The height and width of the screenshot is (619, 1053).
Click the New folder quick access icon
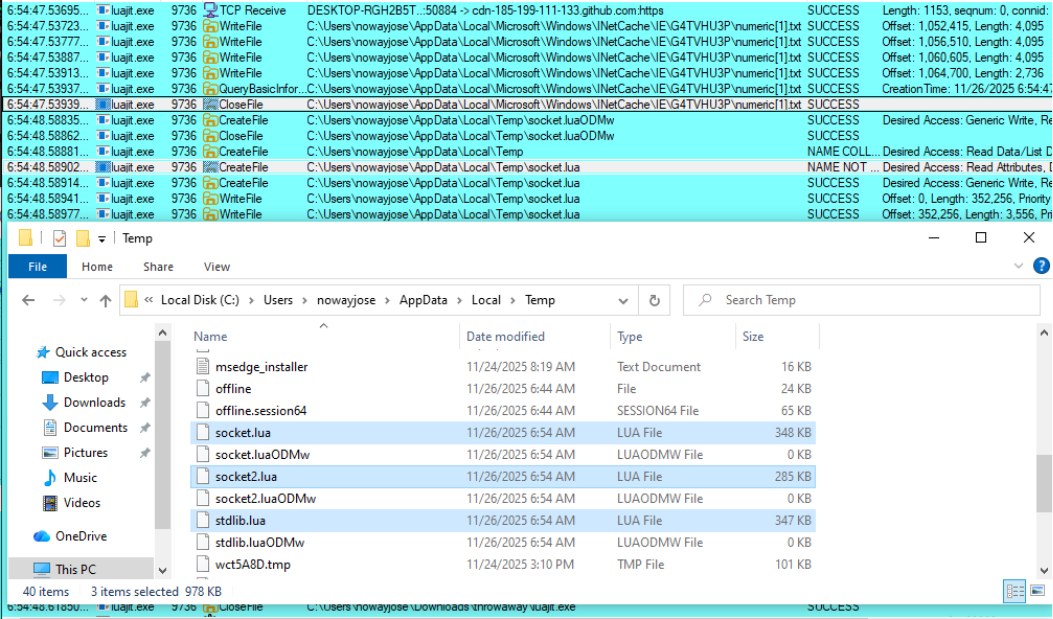(x=83, y=238)
